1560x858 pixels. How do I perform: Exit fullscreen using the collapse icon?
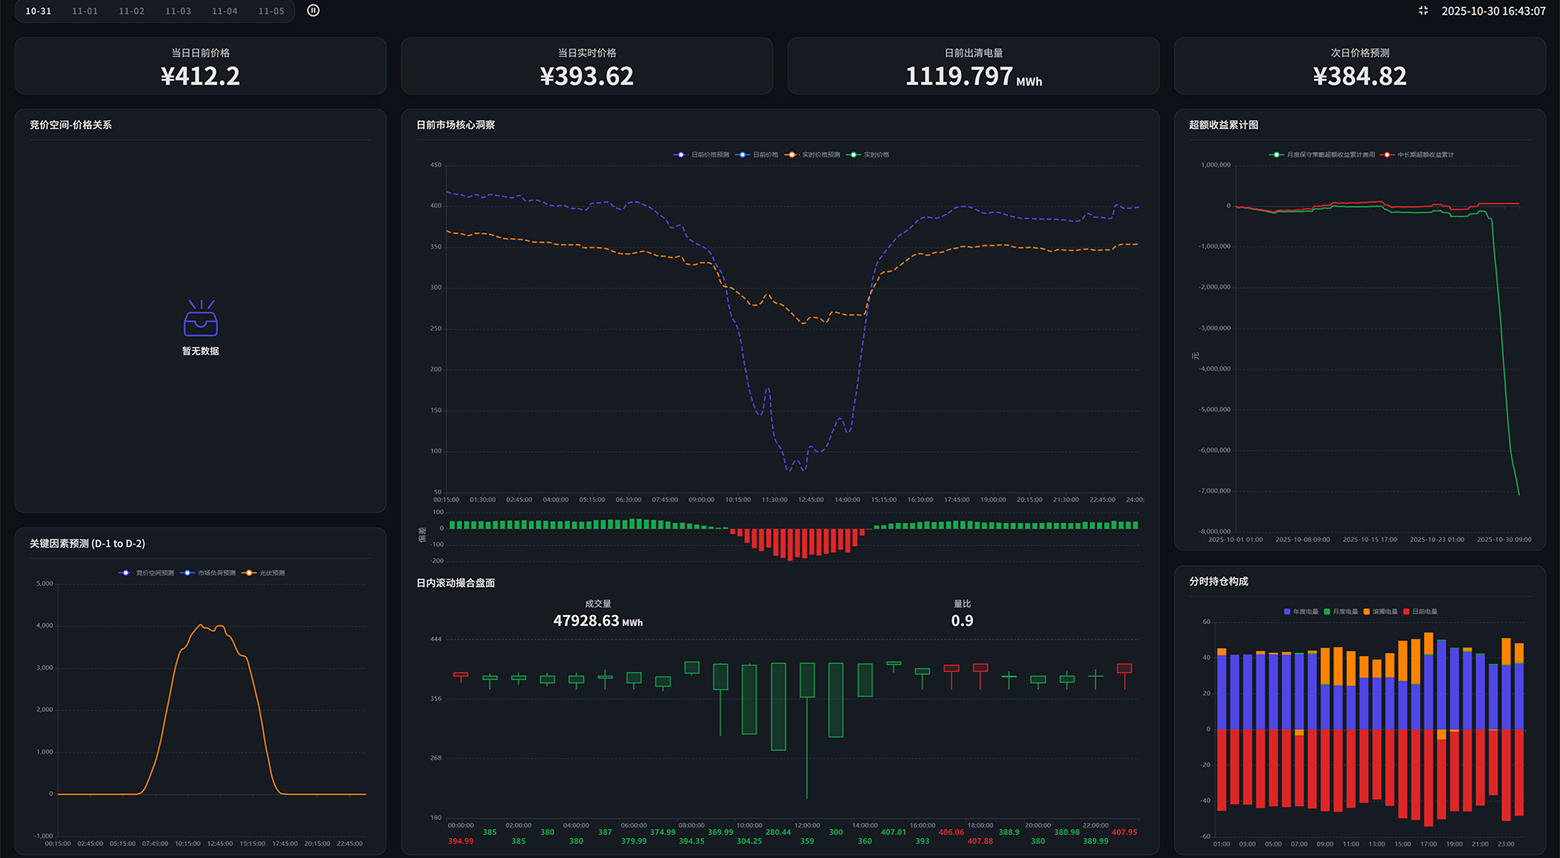1423,11
